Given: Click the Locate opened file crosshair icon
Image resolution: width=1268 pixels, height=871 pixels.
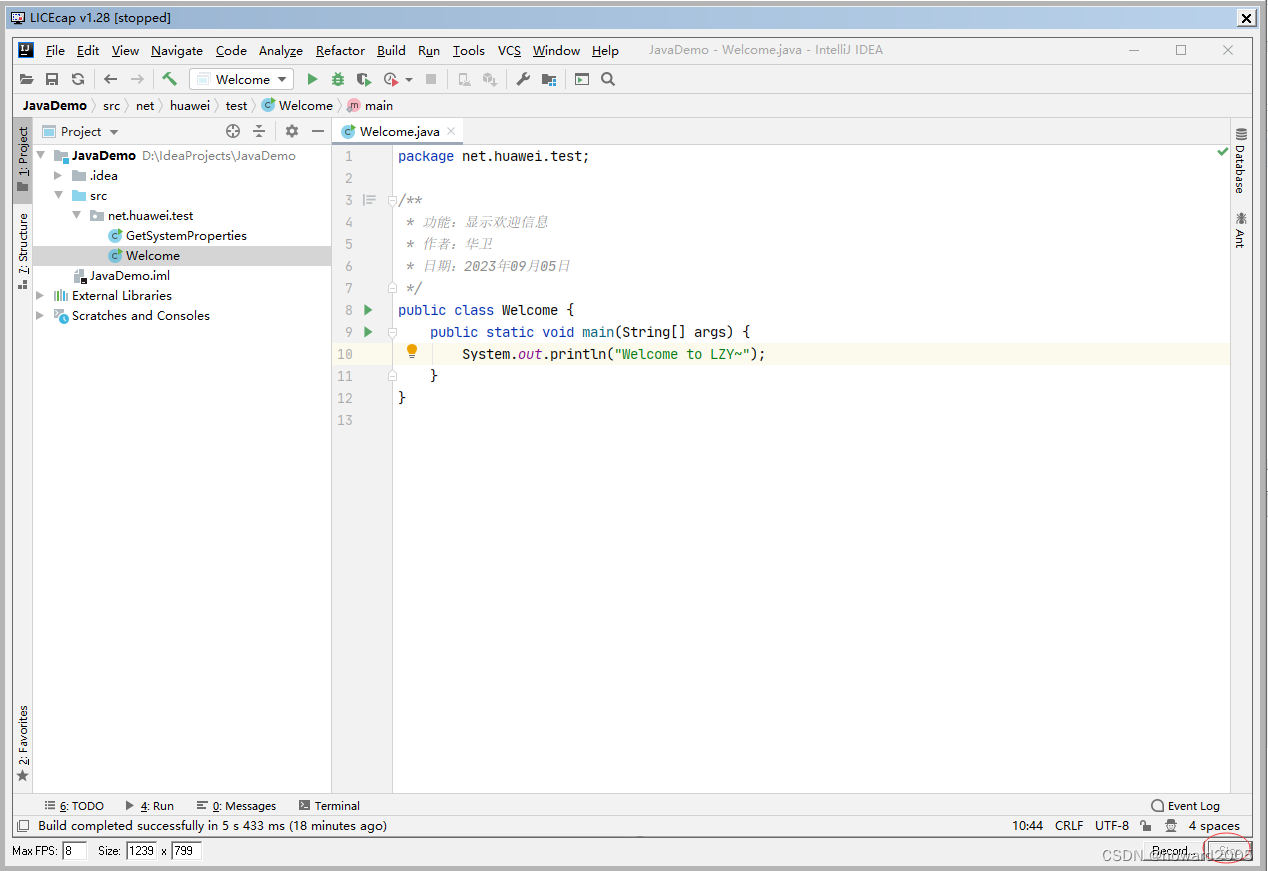Looking at the screenshot, I should click(233, 131).
